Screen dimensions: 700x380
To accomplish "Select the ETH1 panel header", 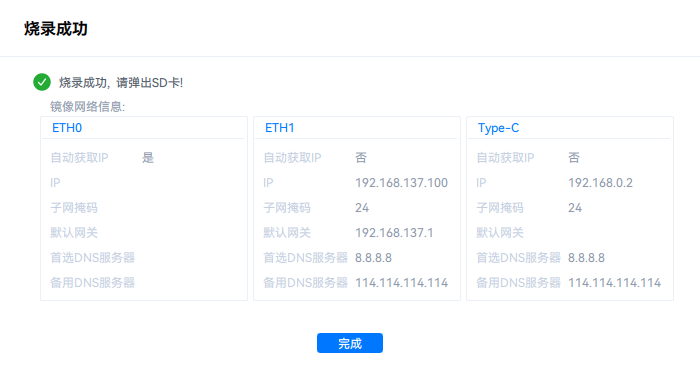I will (279, 128).
